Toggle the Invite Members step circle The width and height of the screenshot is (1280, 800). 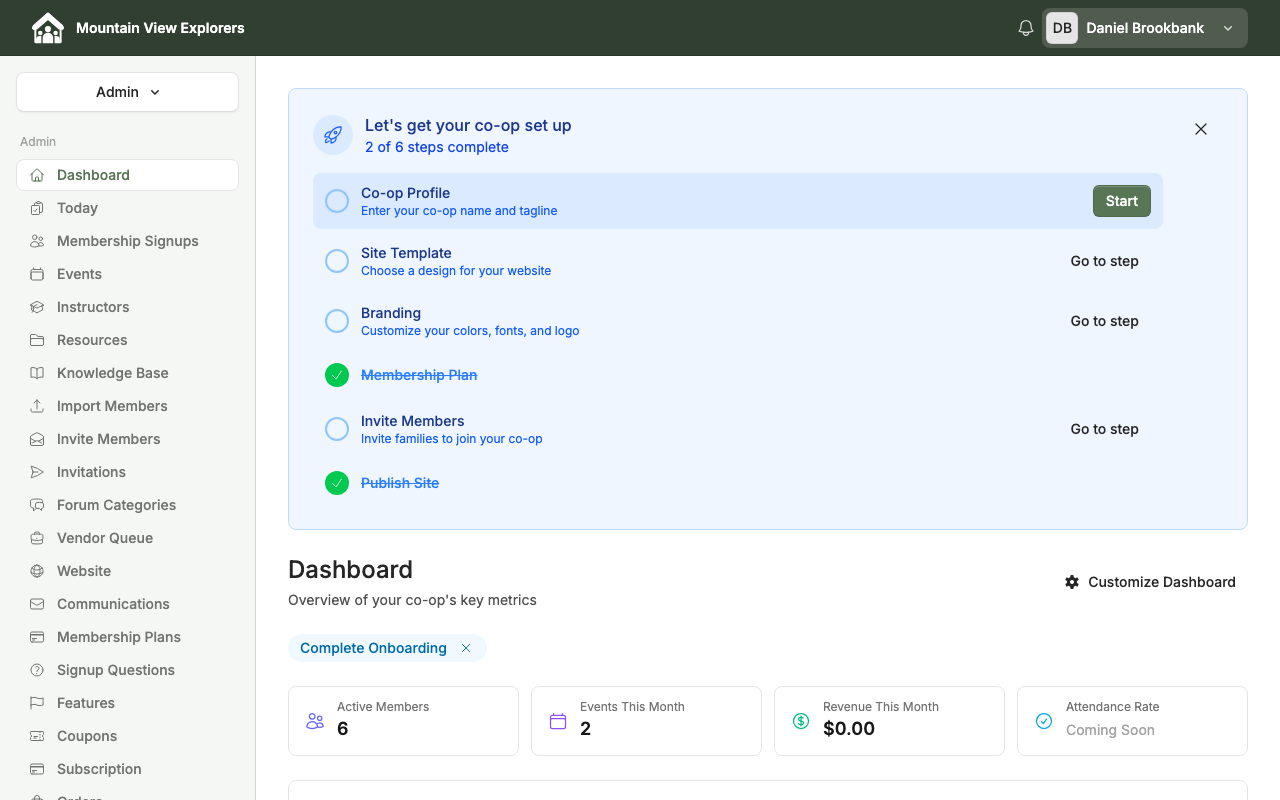[x=337, y=429]
